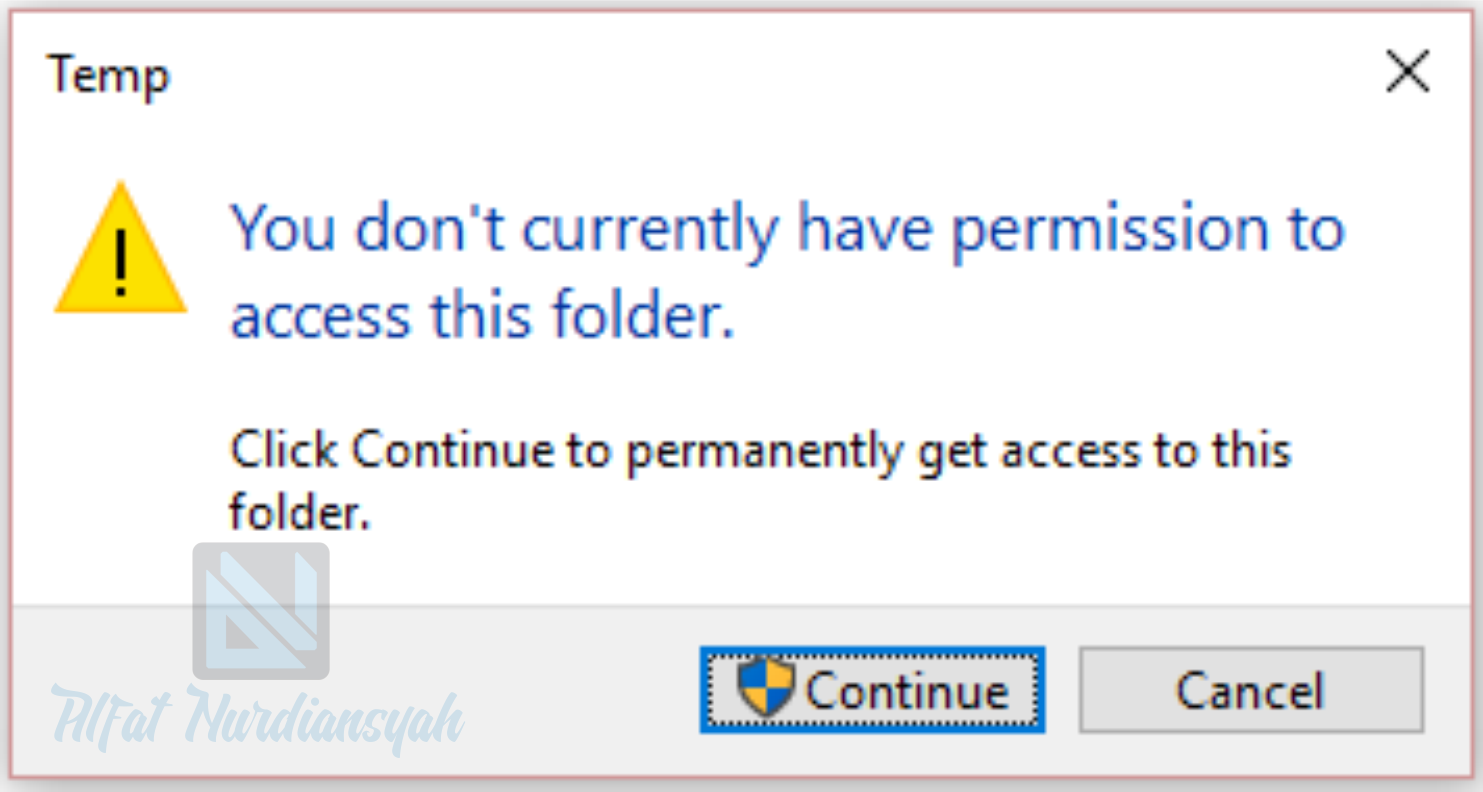Click the Continue button
This screenshot has width=1483, height=792.
[872, 690]
